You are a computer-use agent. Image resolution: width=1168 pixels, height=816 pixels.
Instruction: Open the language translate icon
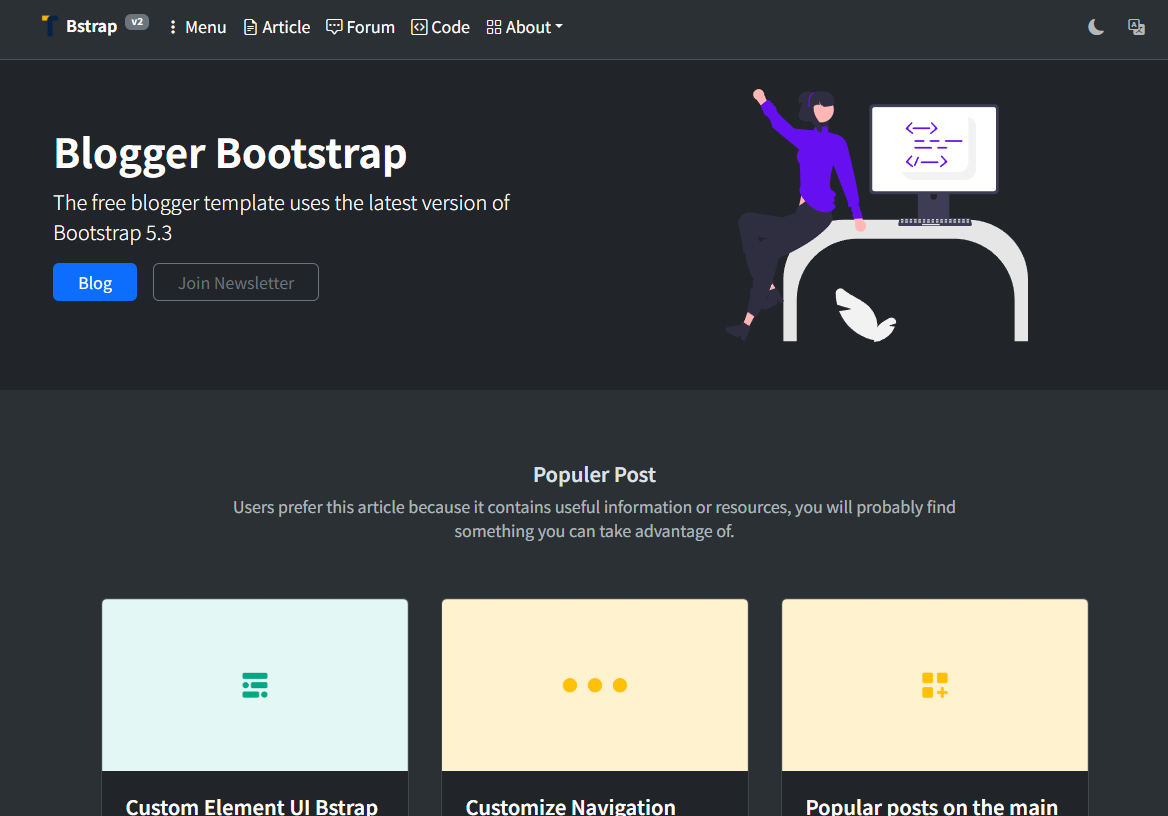(1136, 28)
